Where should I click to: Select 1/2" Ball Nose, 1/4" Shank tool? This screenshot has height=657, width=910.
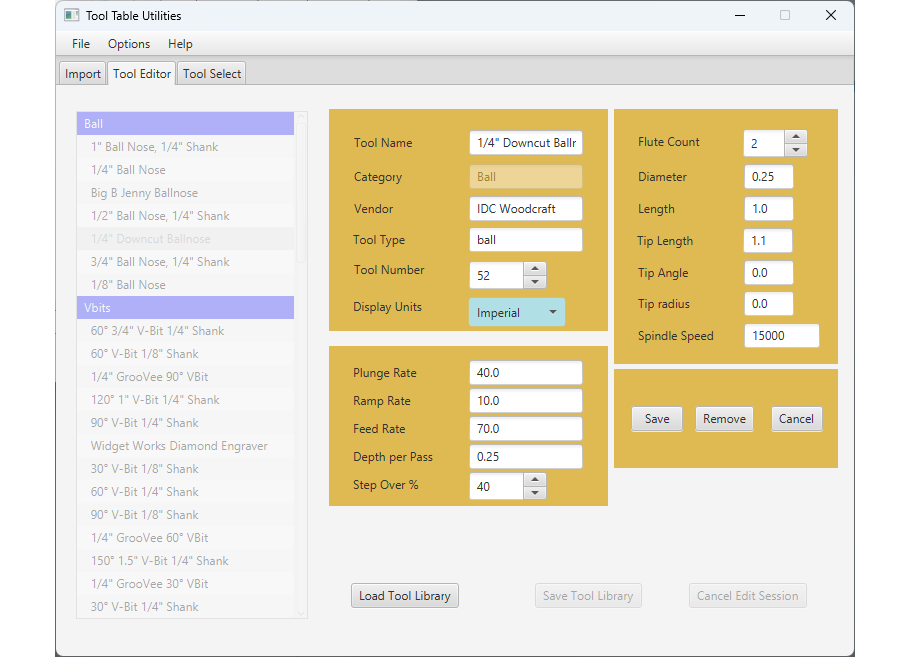185,216
